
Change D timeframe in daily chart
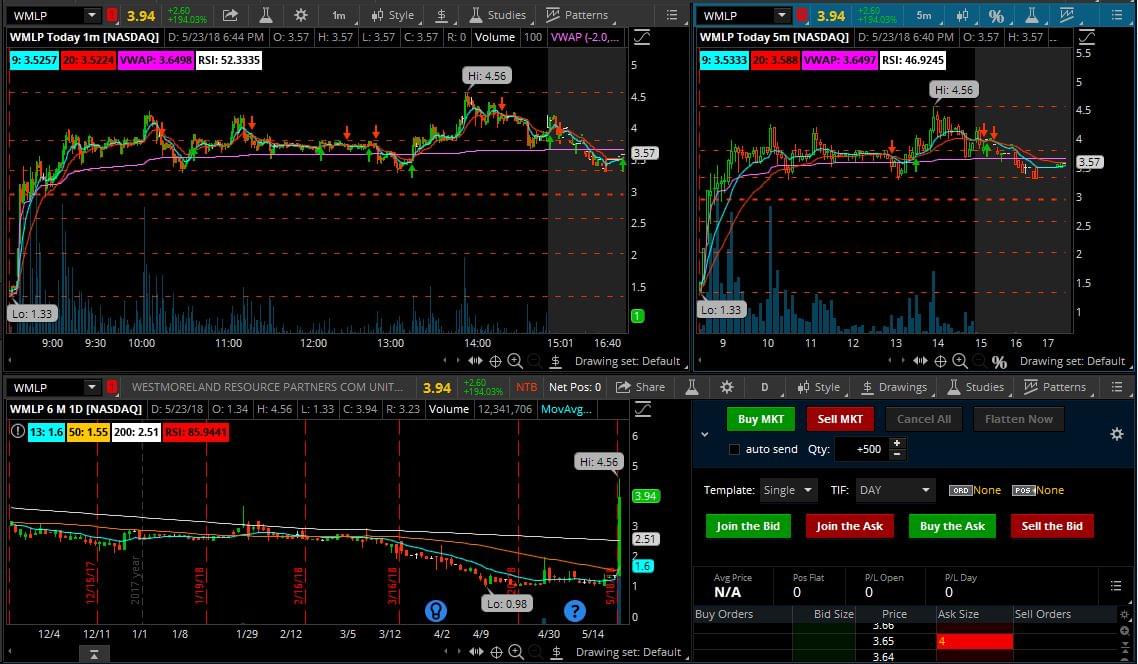click(765, 387)
